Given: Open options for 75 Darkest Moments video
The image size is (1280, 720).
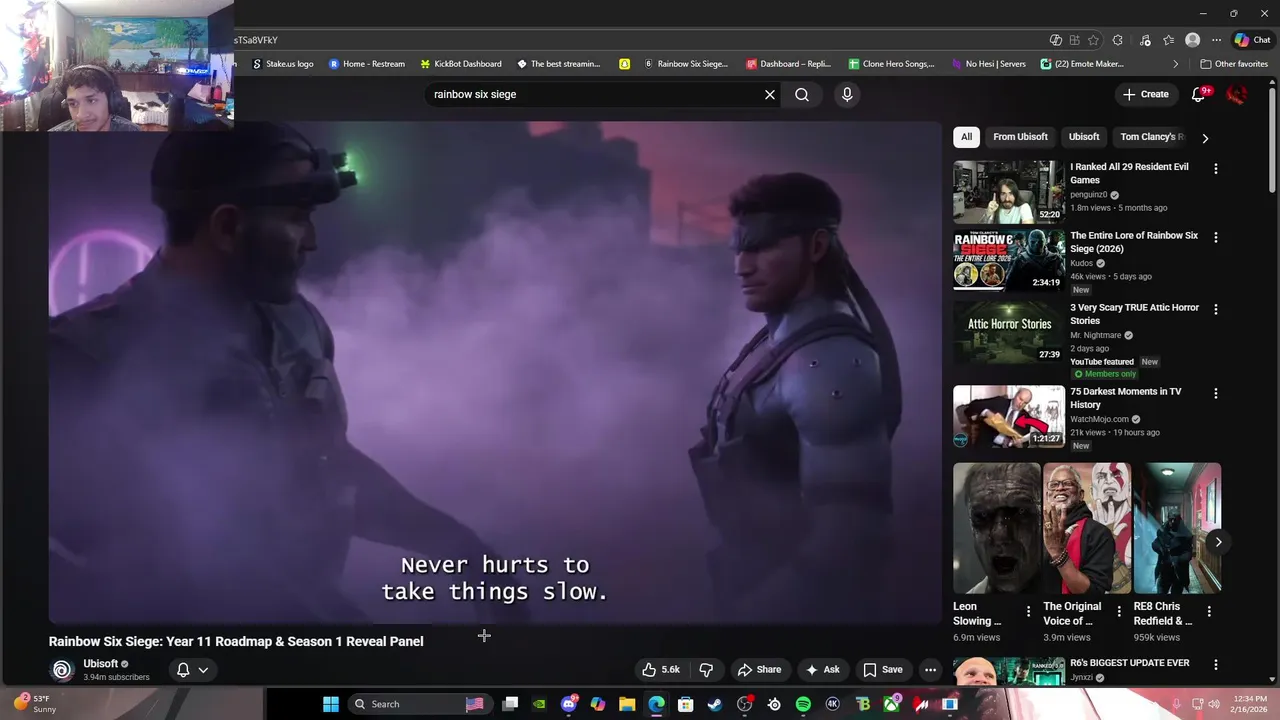Looking at the screenshot, I should tap(1216, 394).
